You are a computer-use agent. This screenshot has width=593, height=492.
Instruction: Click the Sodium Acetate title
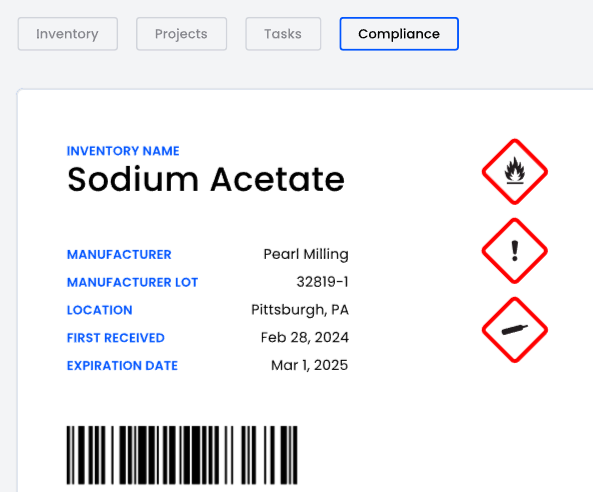[206, 179]
